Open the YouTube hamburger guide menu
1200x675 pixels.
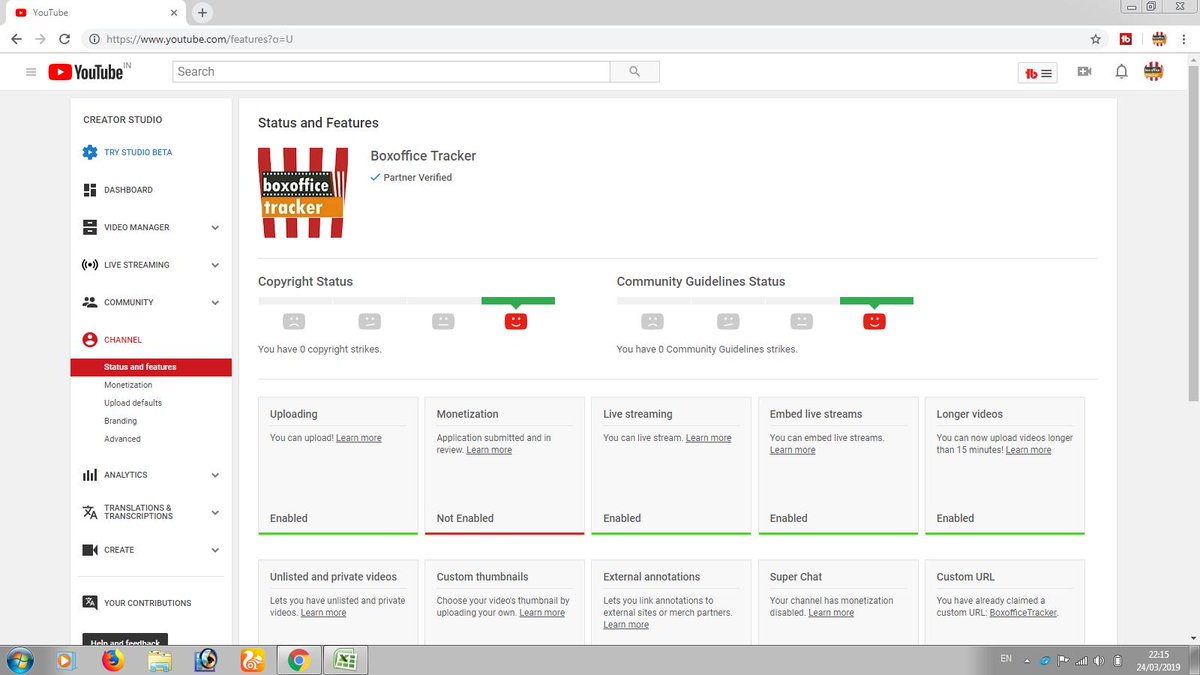[x=31, y=72]
